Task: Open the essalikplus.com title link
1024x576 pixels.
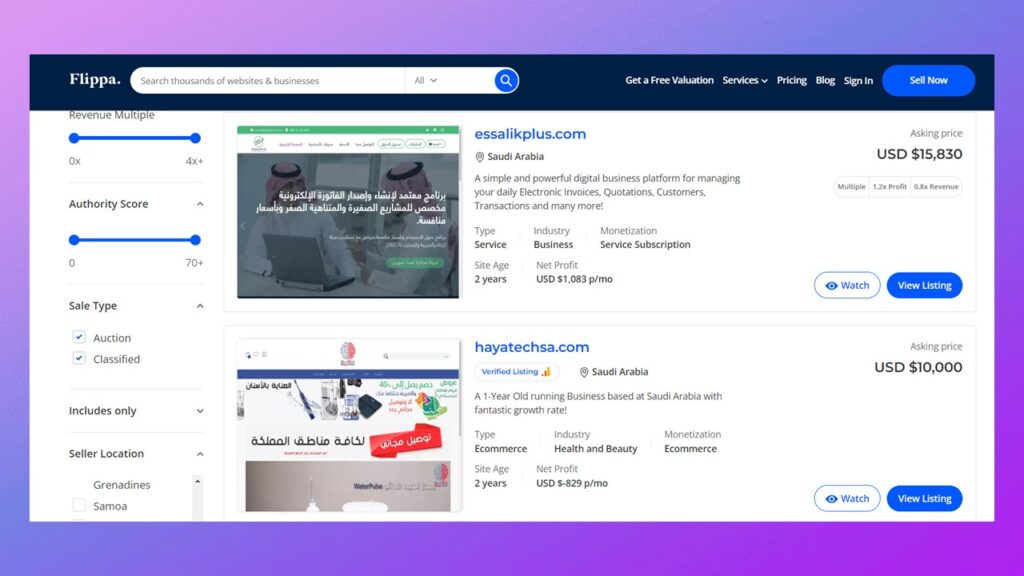Action: point(530,134)
